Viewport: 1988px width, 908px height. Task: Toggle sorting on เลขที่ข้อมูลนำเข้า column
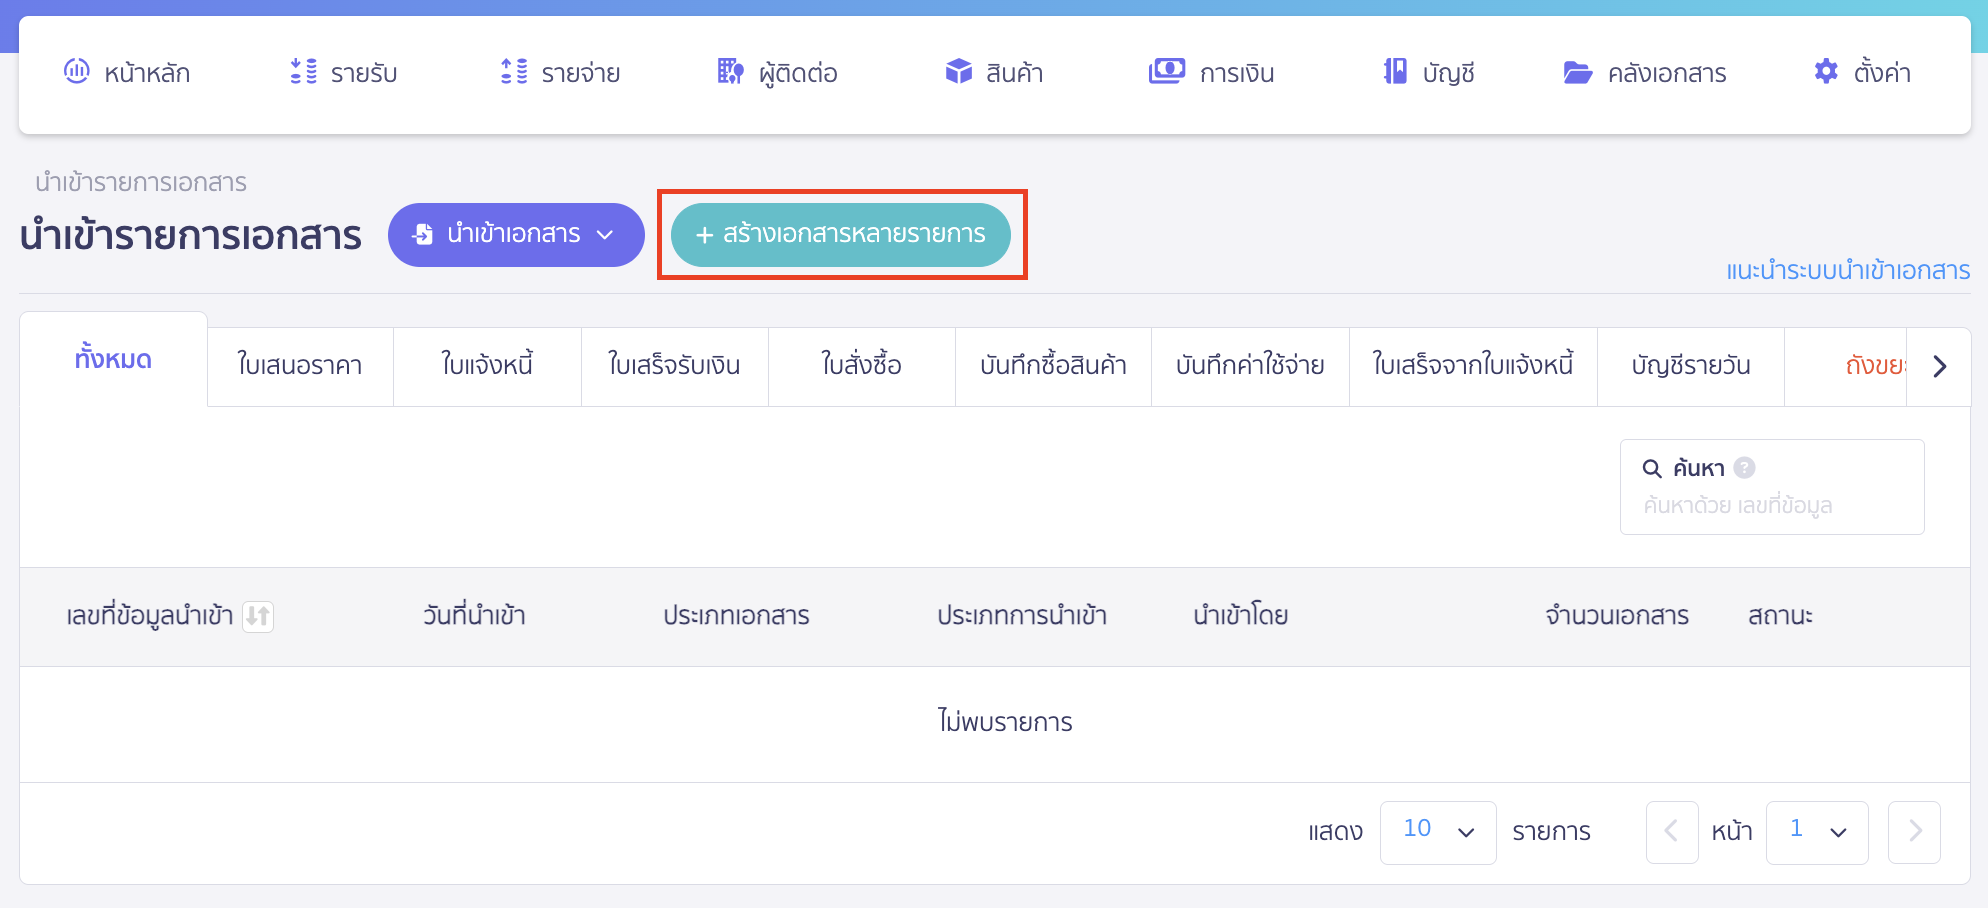(258, 617)
